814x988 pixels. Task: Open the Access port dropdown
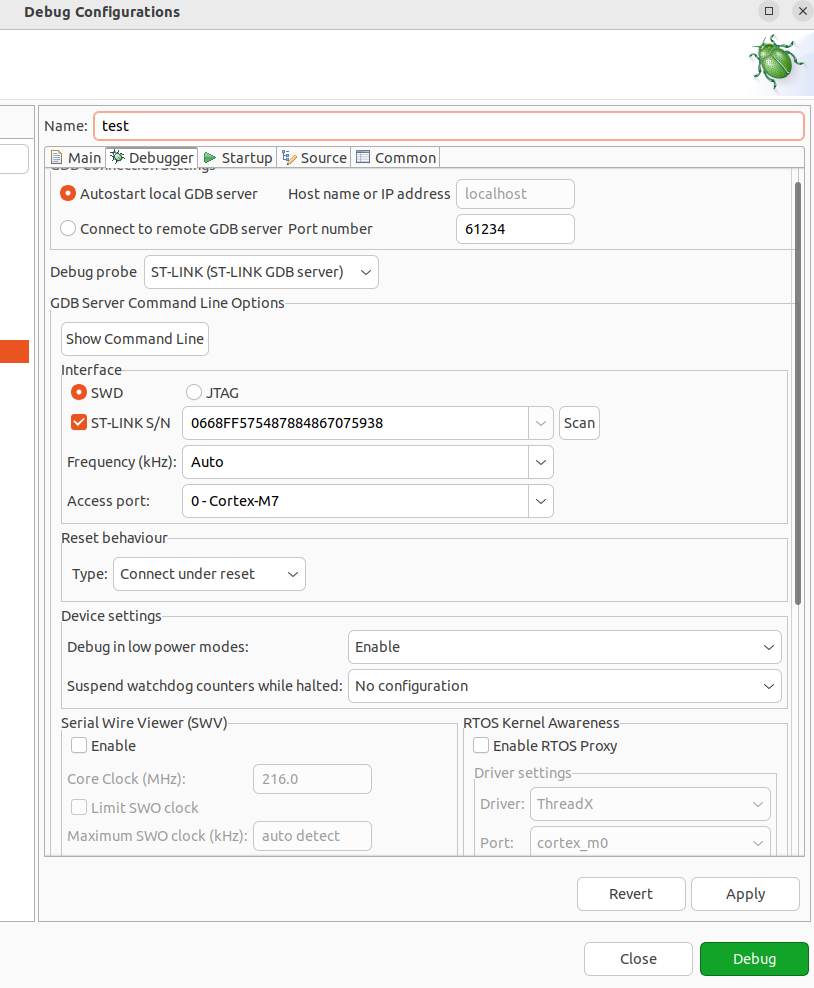[541, 501]
